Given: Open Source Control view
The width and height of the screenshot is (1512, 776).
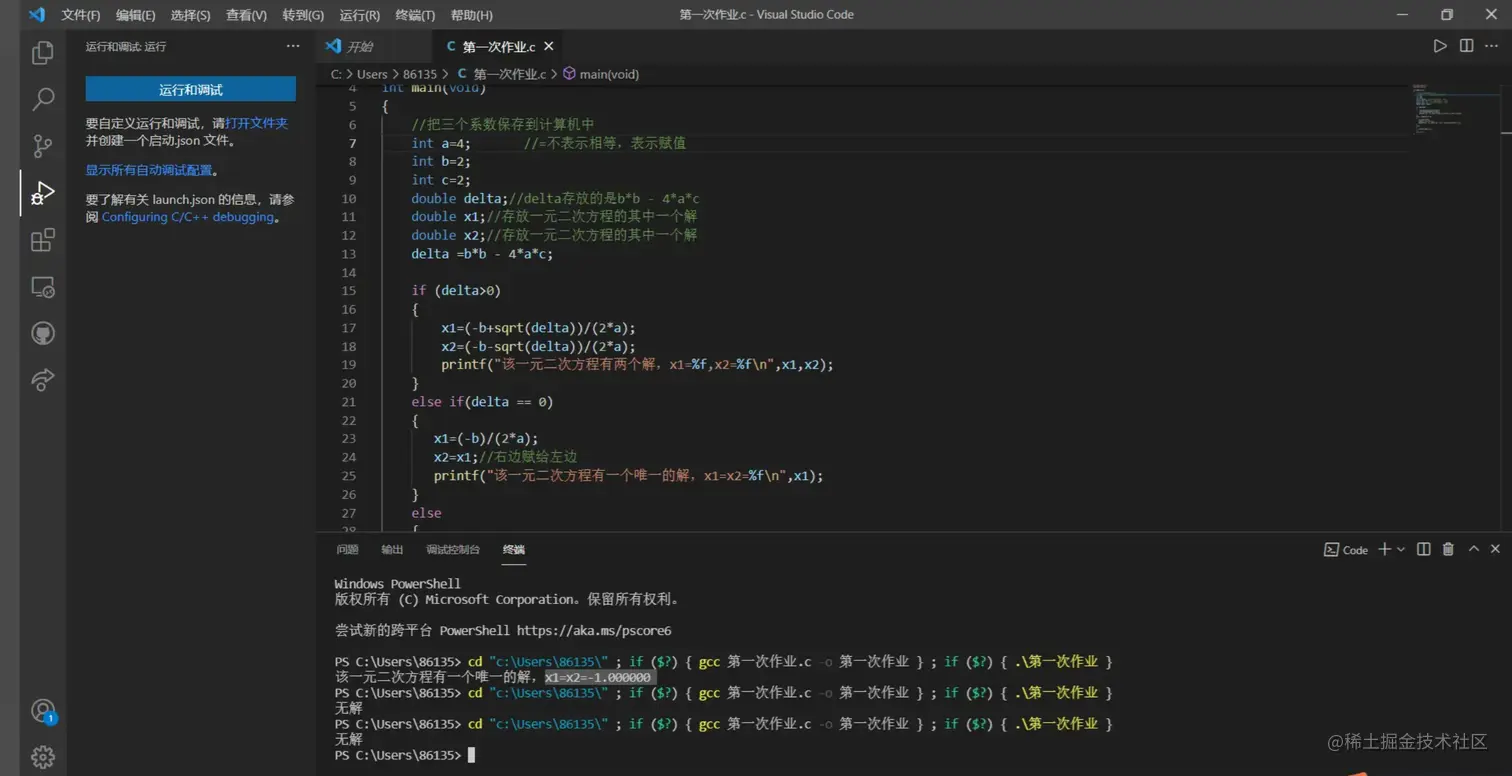Looking at the screenshot, I should pyautogui.click(x=43, y=146).
